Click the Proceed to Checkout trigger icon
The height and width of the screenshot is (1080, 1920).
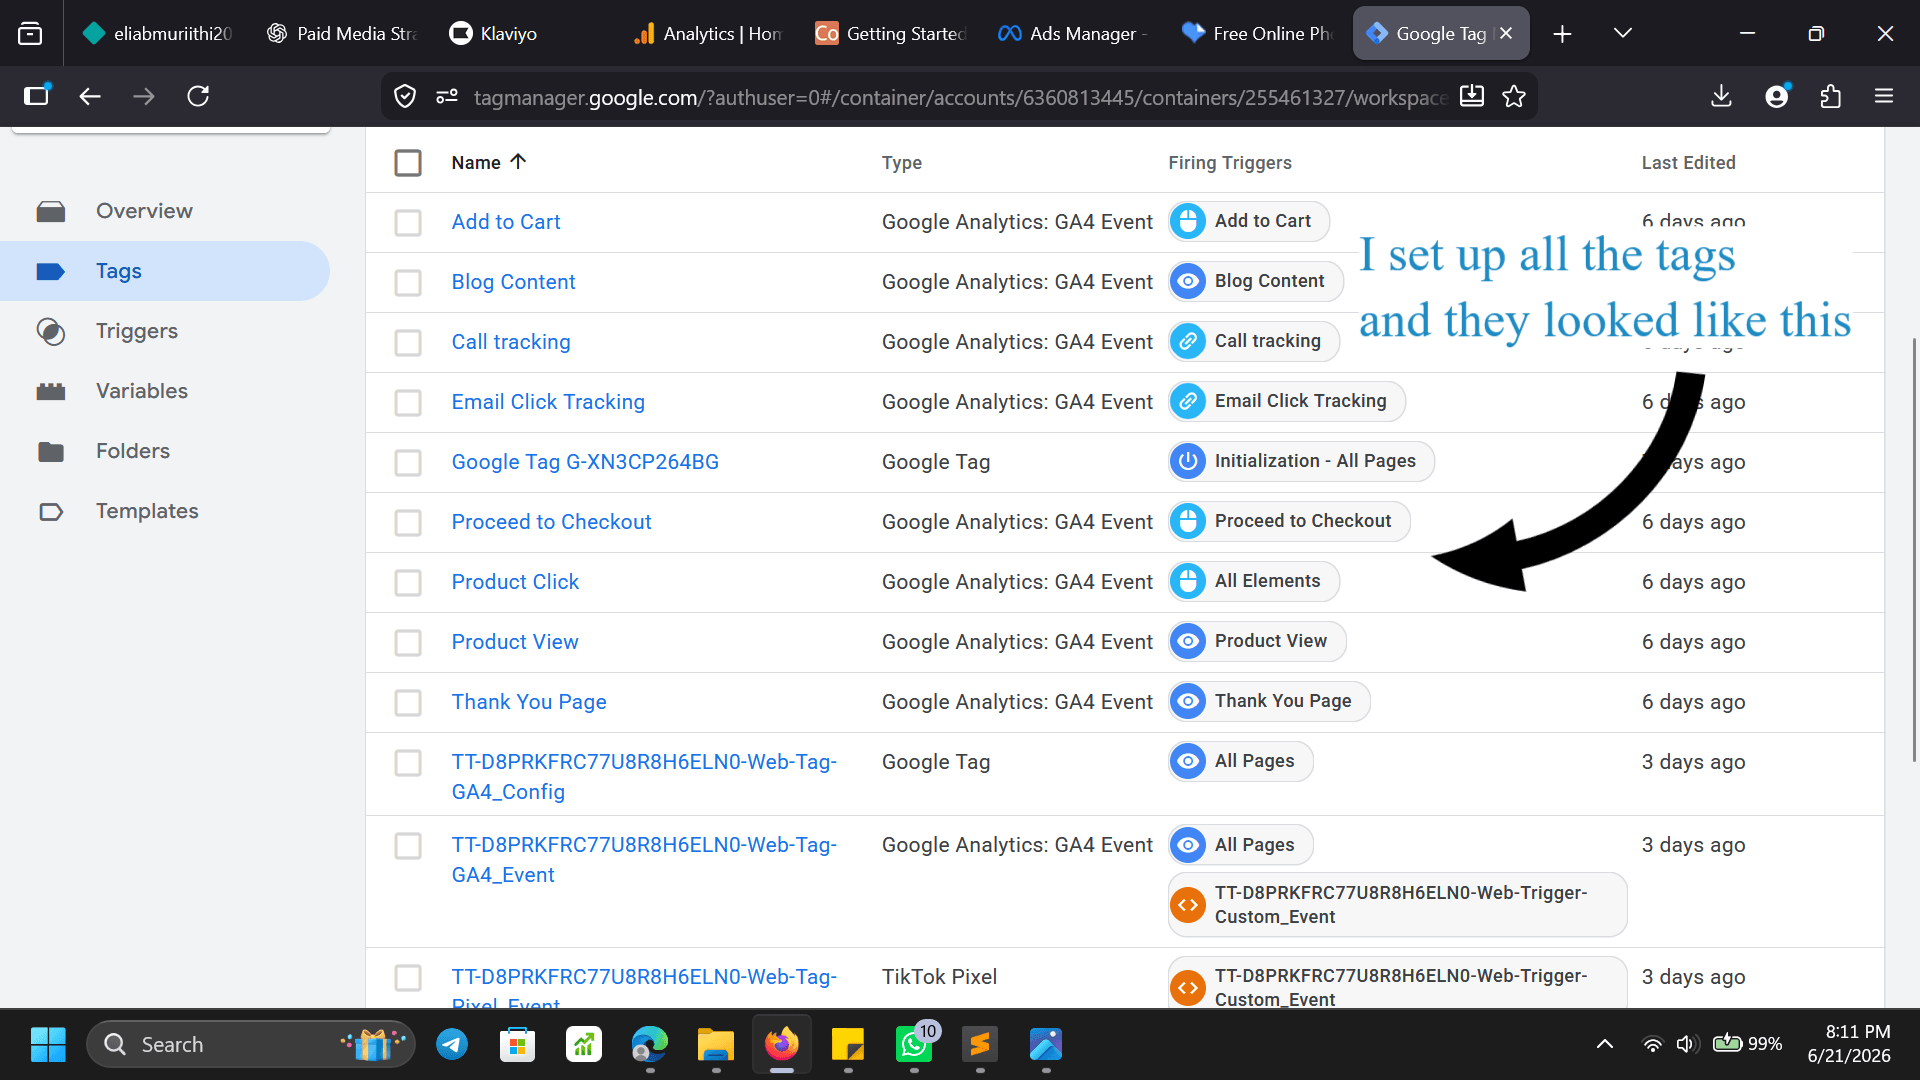click(x=1188, y=521)
